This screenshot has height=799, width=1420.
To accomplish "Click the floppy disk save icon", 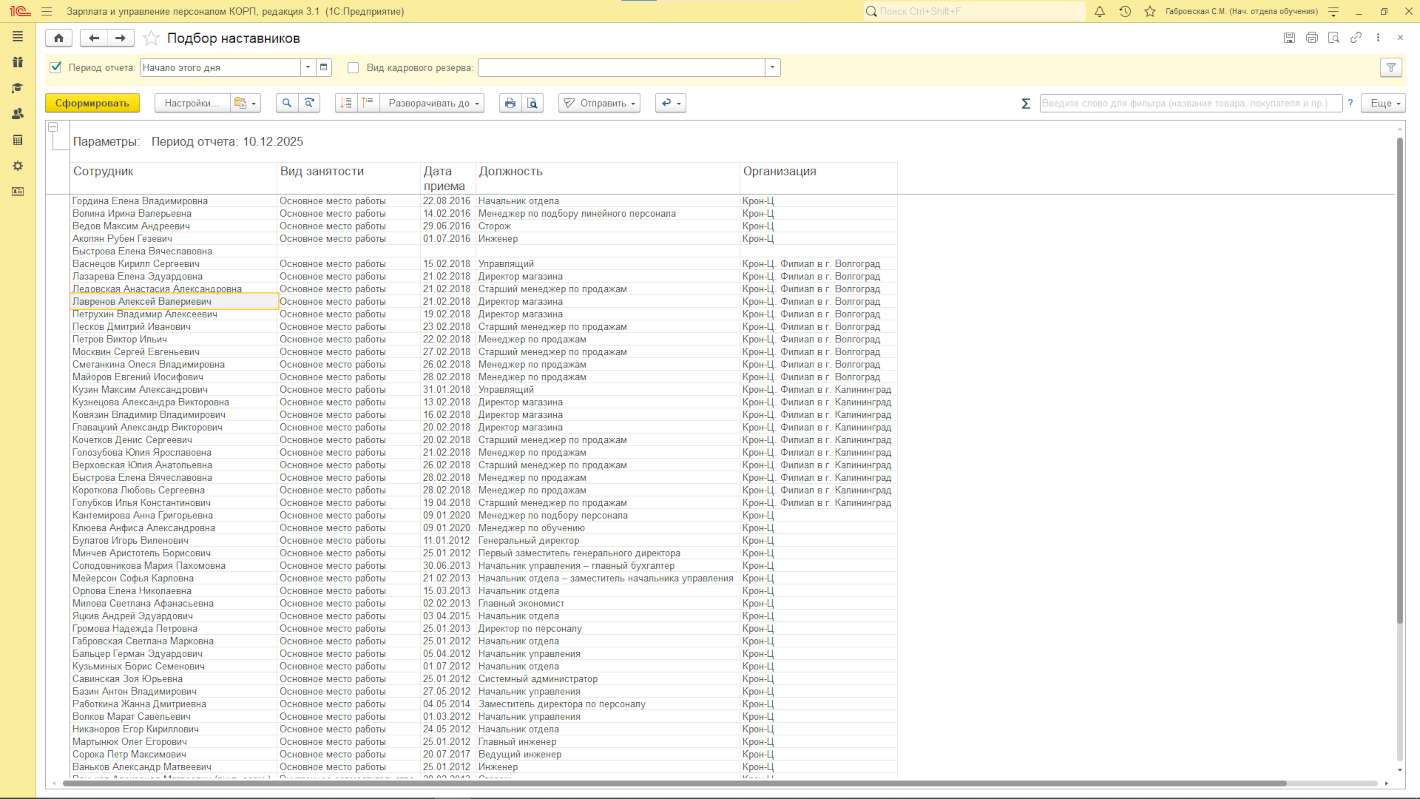I will [x=1289, y=38].
